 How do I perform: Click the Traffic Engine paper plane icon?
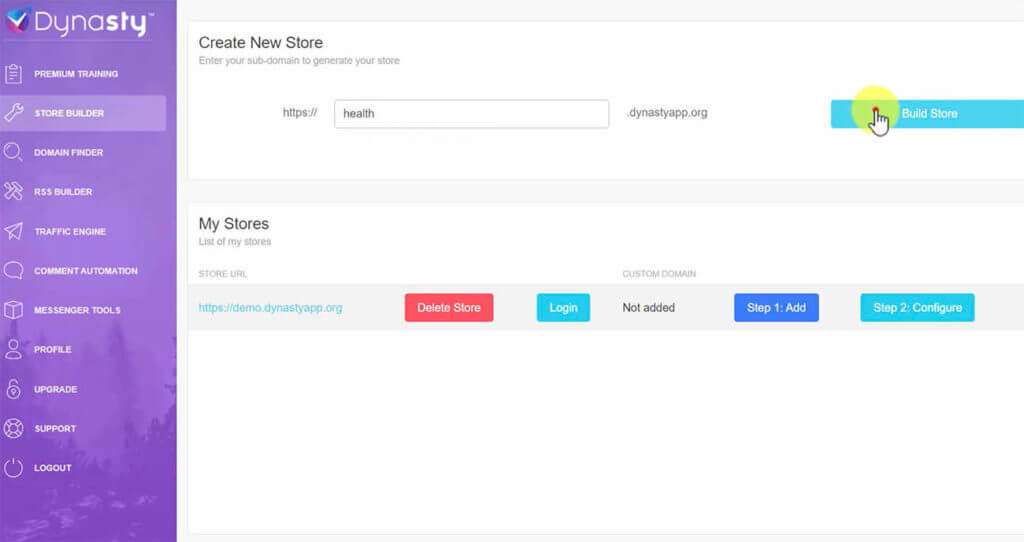point(13,231)
